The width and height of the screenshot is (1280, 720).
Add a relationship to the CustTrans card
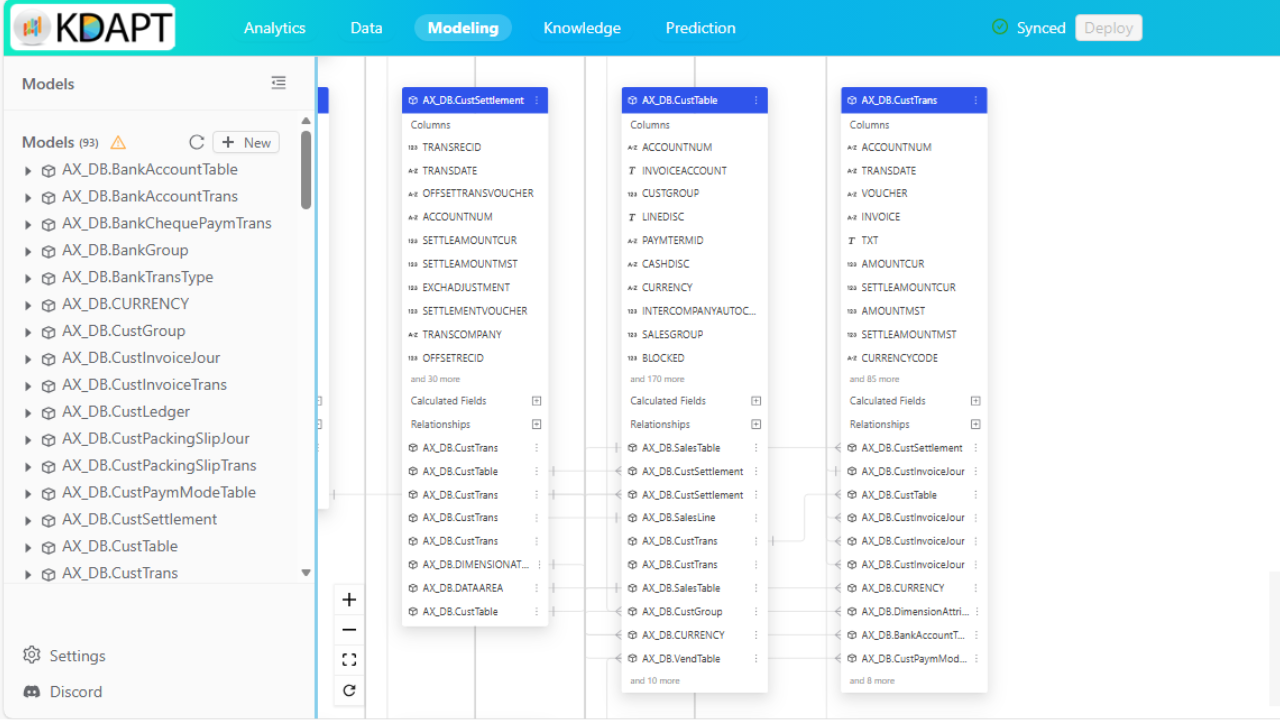pyautogui.click(x=976, y=425)
